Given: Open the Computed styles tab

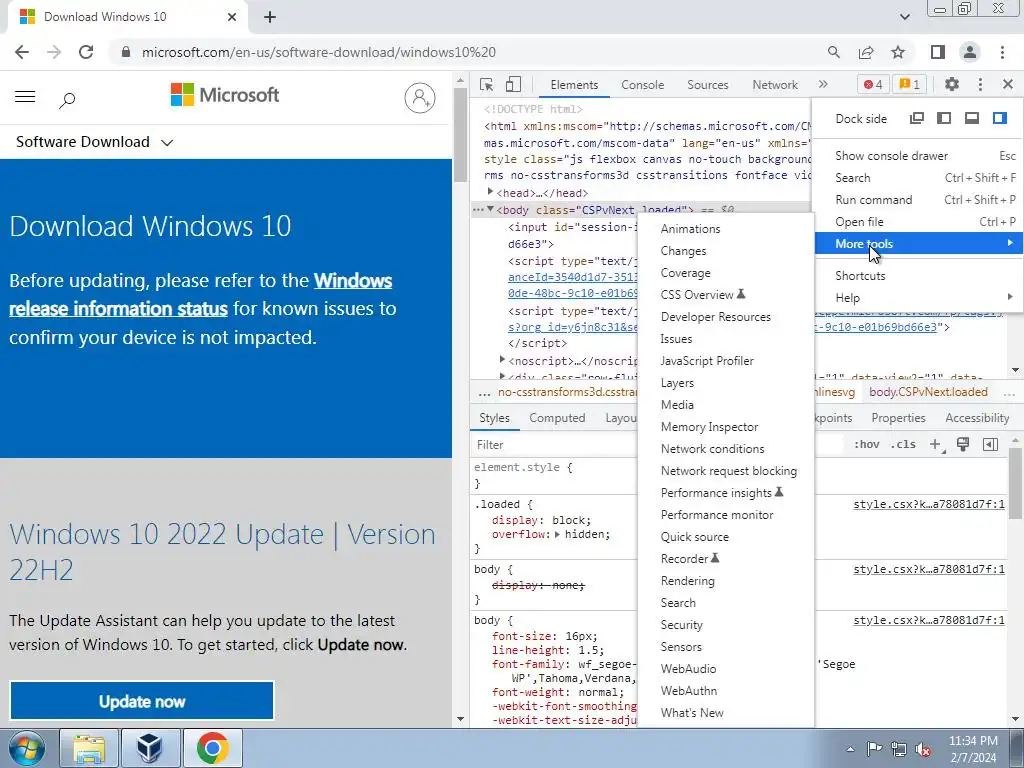Looking at the screenshot, I should click(x=557, y=418).
